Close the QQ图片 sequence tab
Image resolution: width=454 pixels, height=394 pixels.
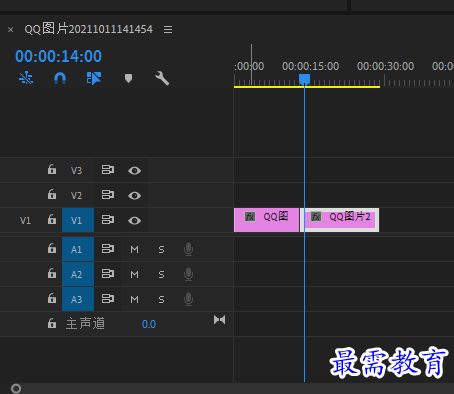[11, 30]
